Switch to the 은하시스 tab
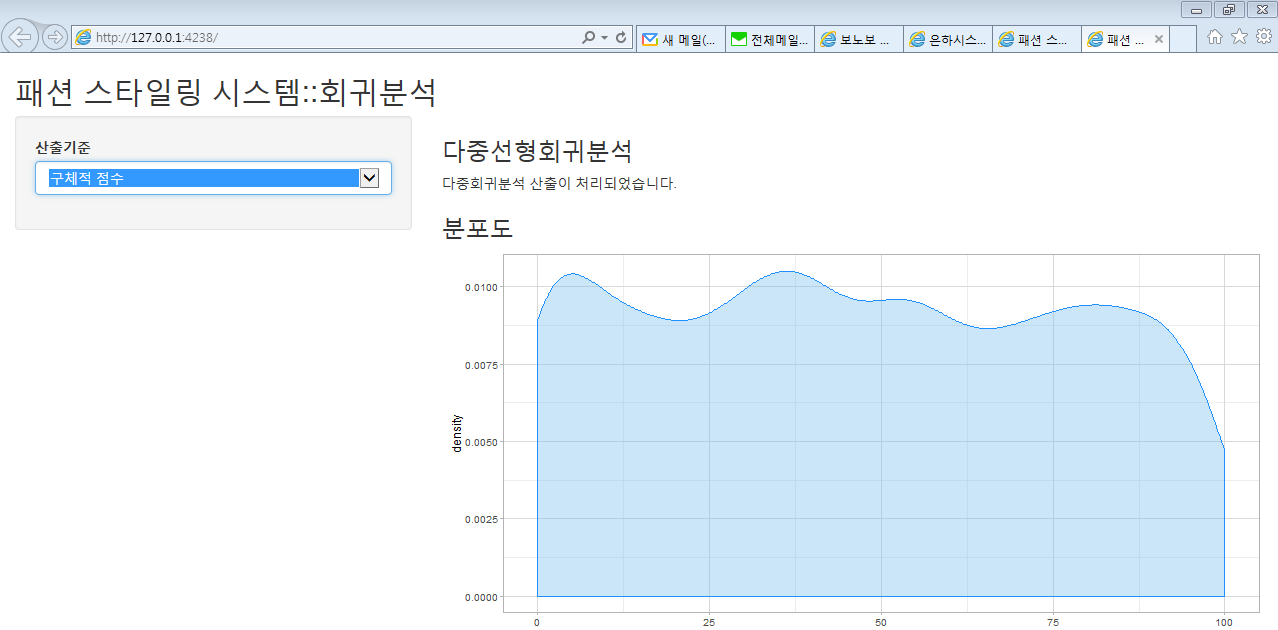The width and height of the screenshot is (1278, 630). coord(947,40)
